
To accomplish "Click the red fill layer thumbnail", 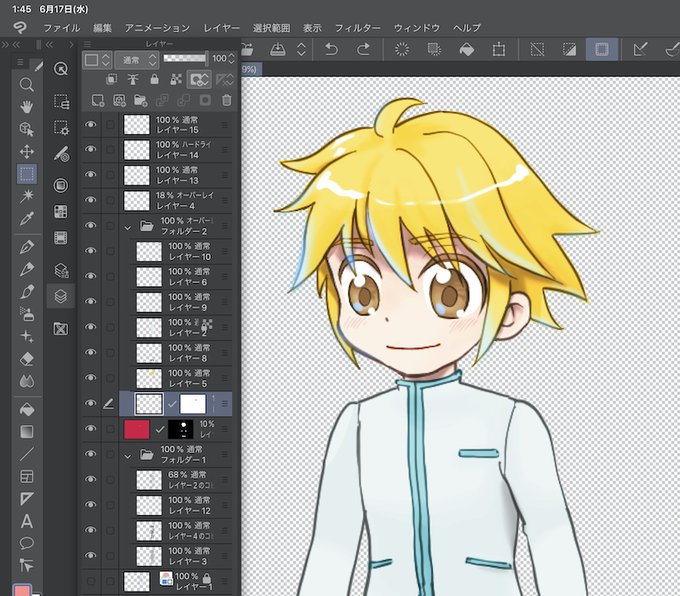I will point(137,429).
